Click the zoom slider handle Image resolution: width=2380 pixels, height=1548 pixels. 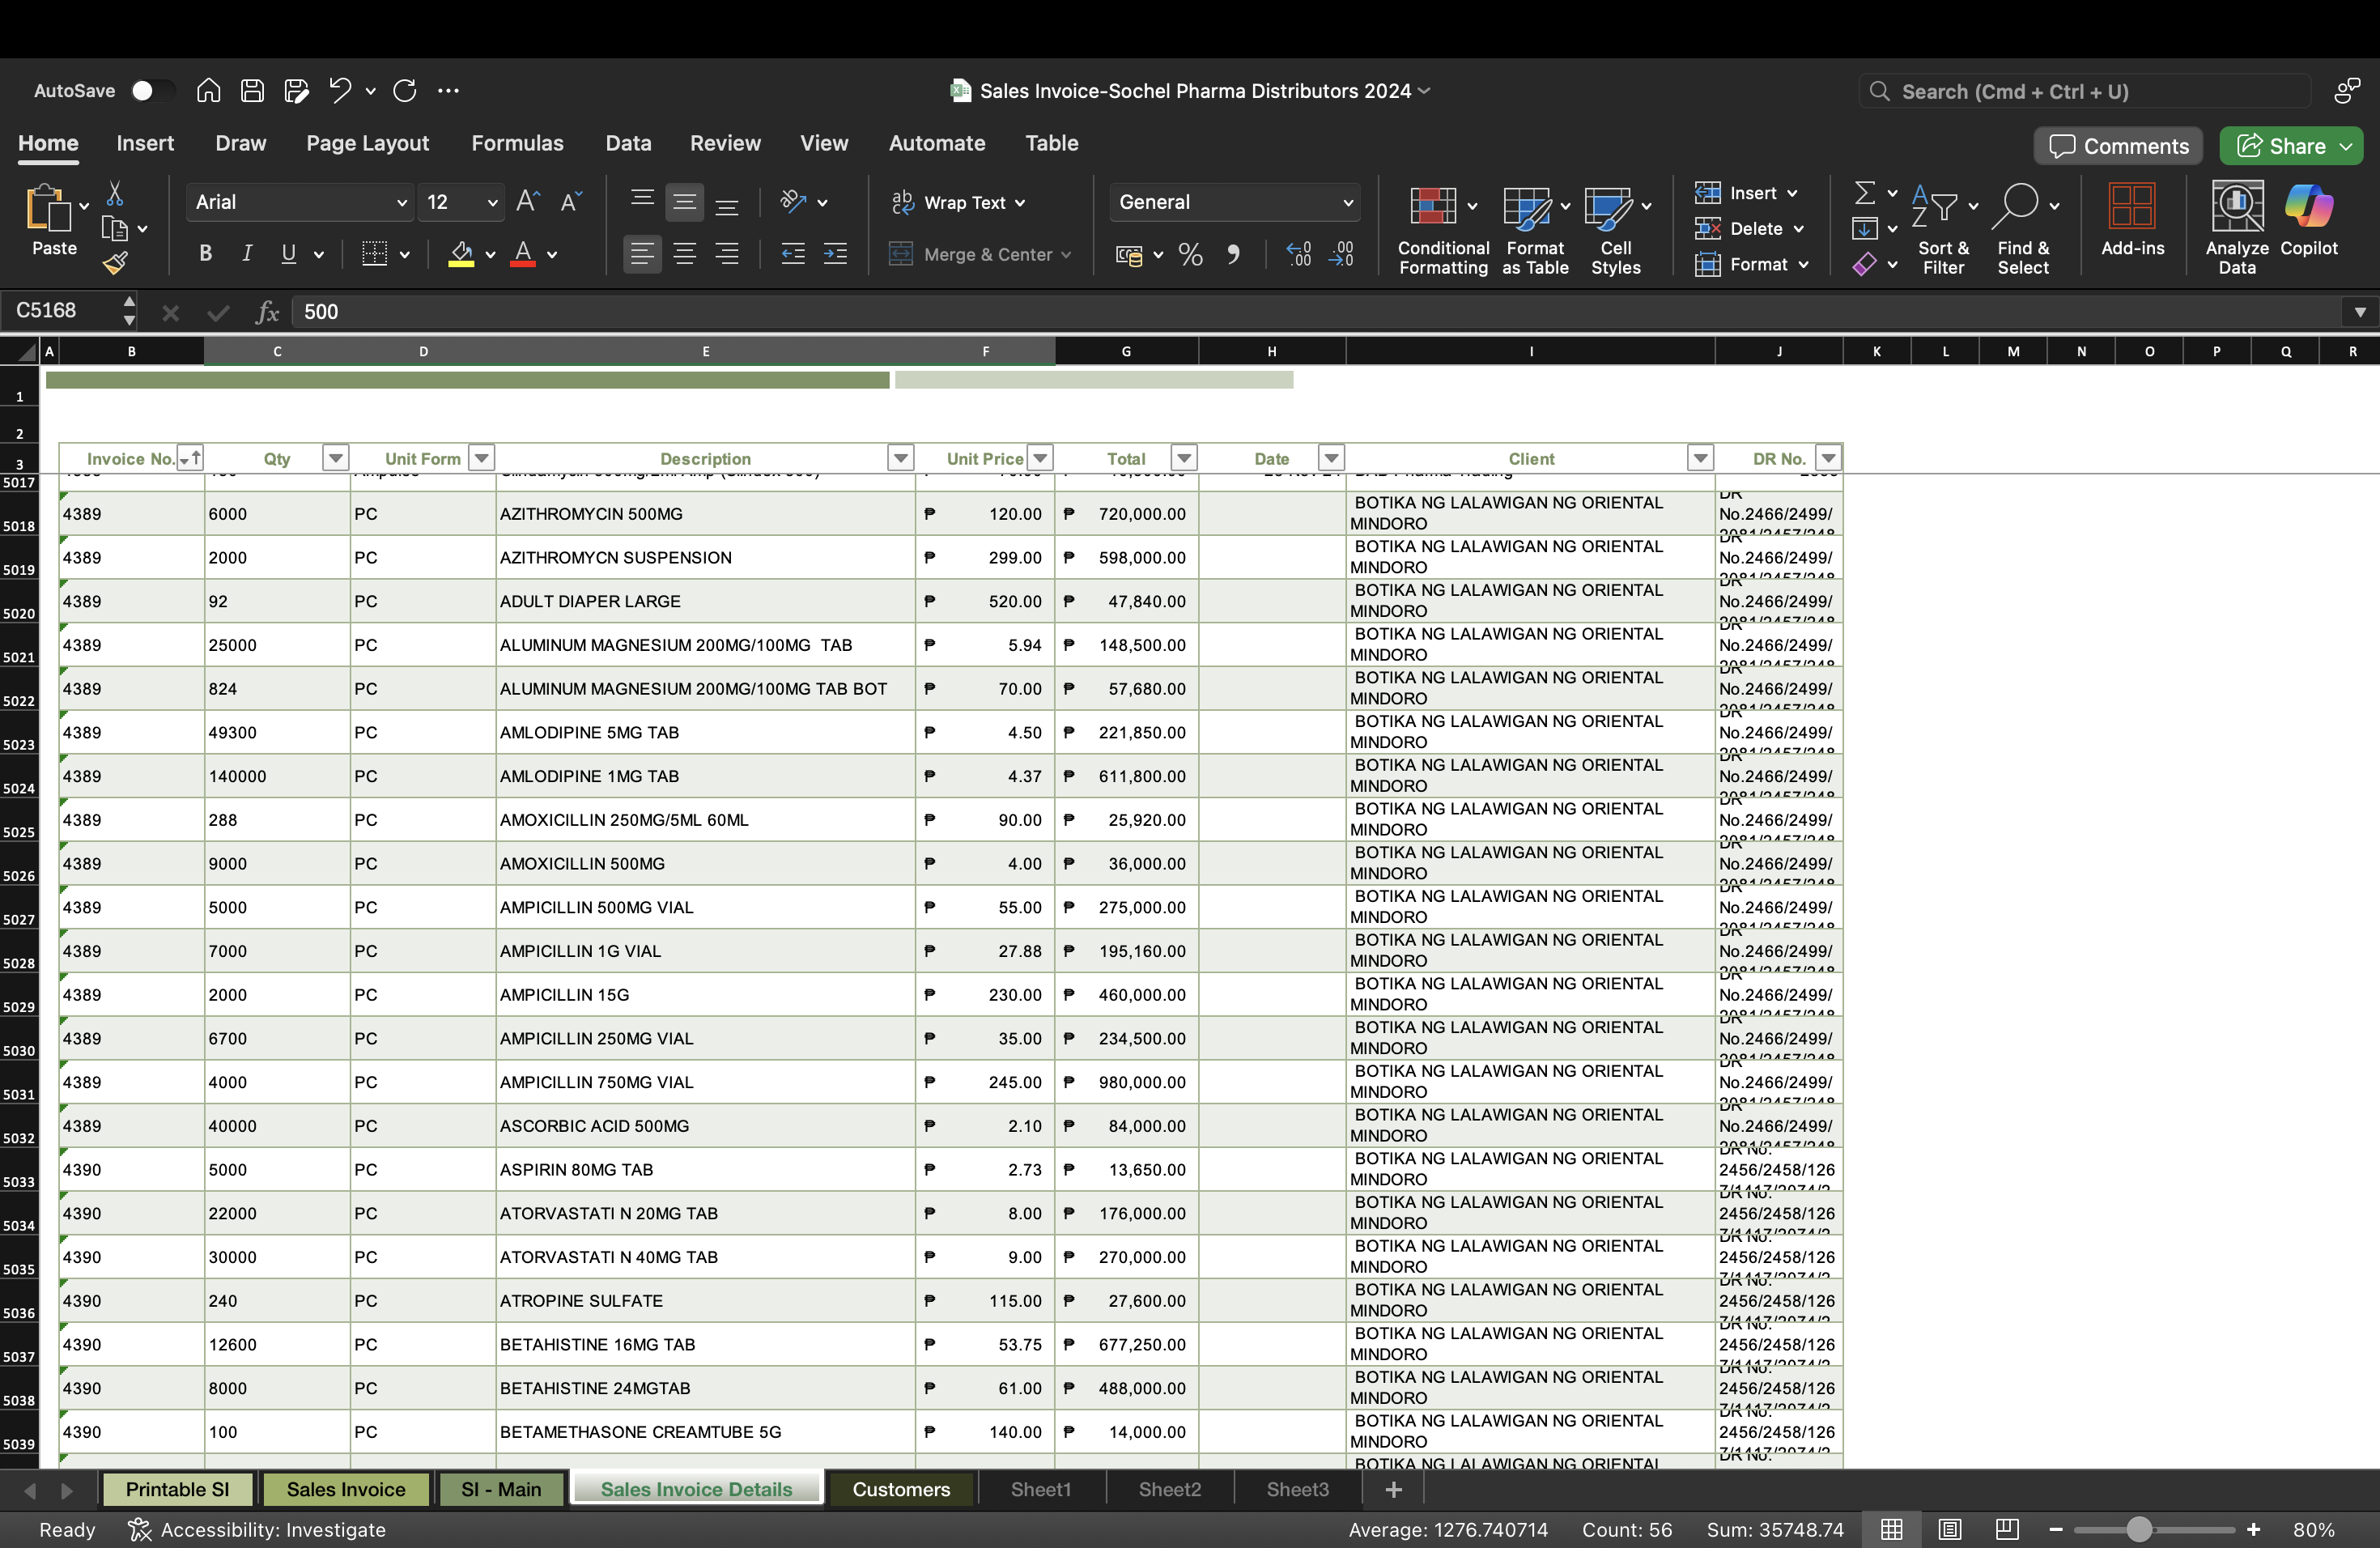pos(2138,1530)
